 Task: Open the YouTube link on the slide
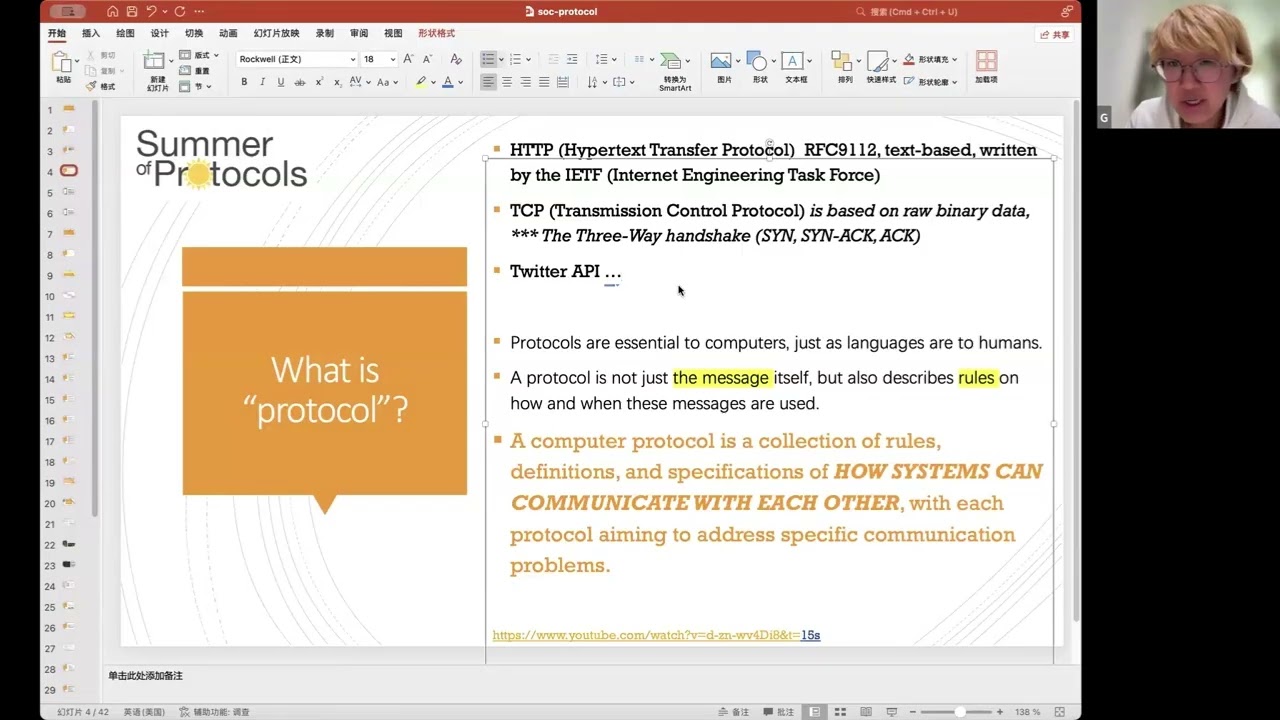(x=656, y=635)
